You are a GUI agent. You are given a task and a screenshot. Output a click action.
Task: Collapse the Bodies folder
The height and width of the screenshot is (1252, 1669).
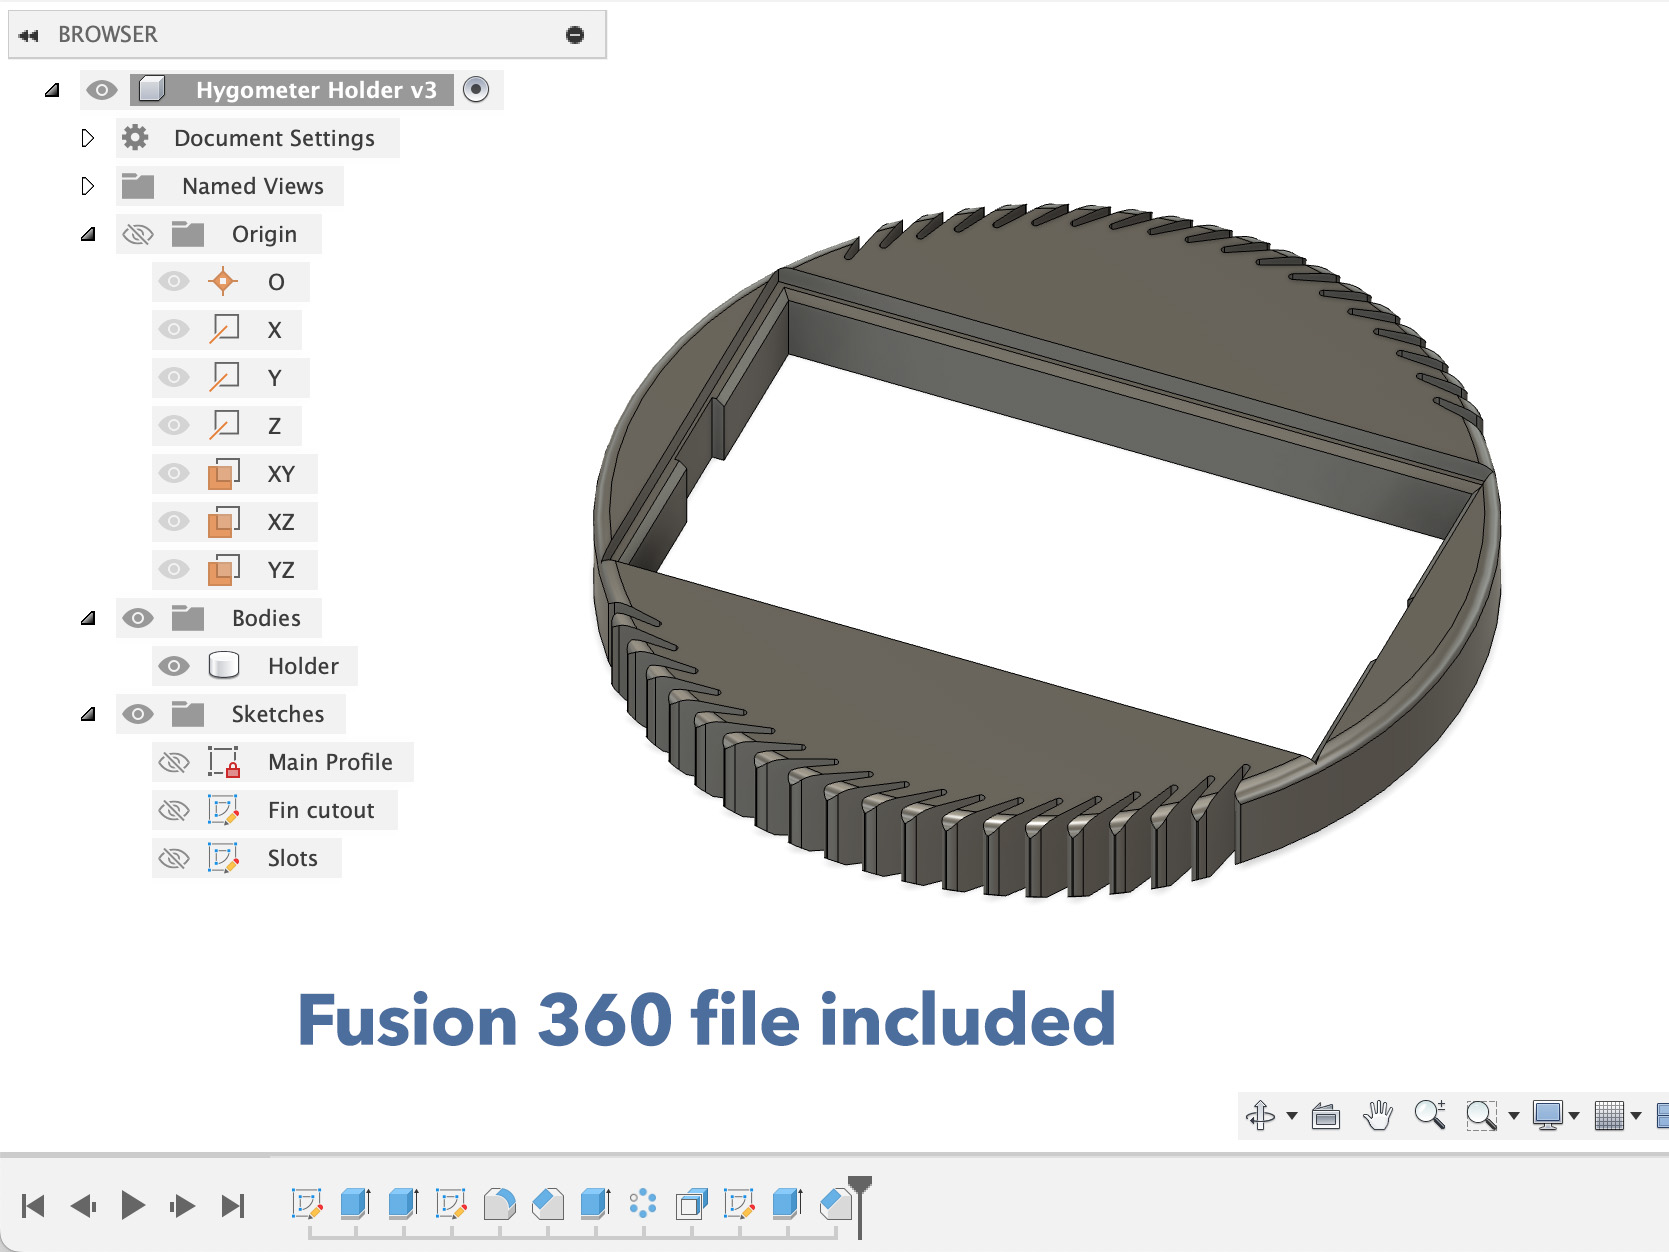pyautogui.click(x=88, y=618)
